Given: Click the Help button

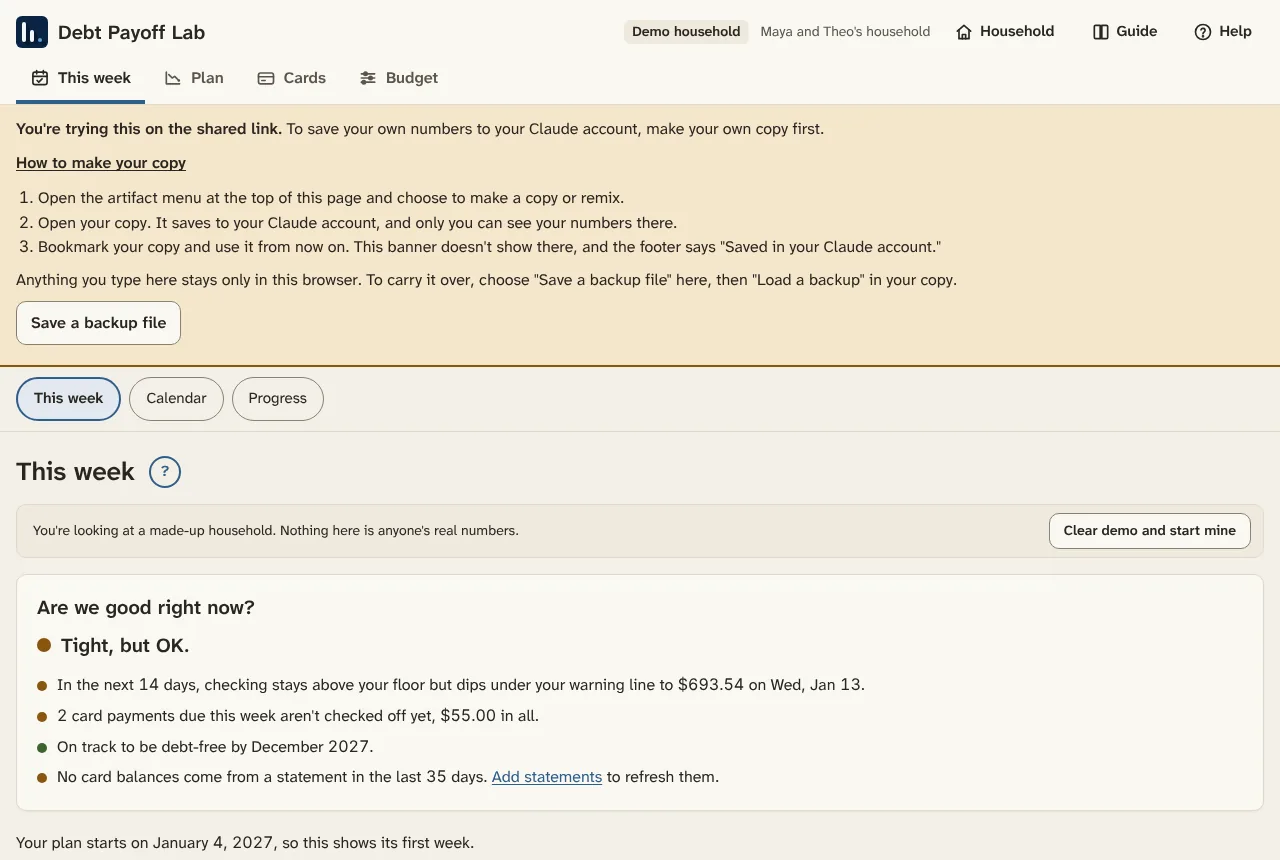Looking at the screenshot, I should pyautogui.click(x=1223, y=32).
